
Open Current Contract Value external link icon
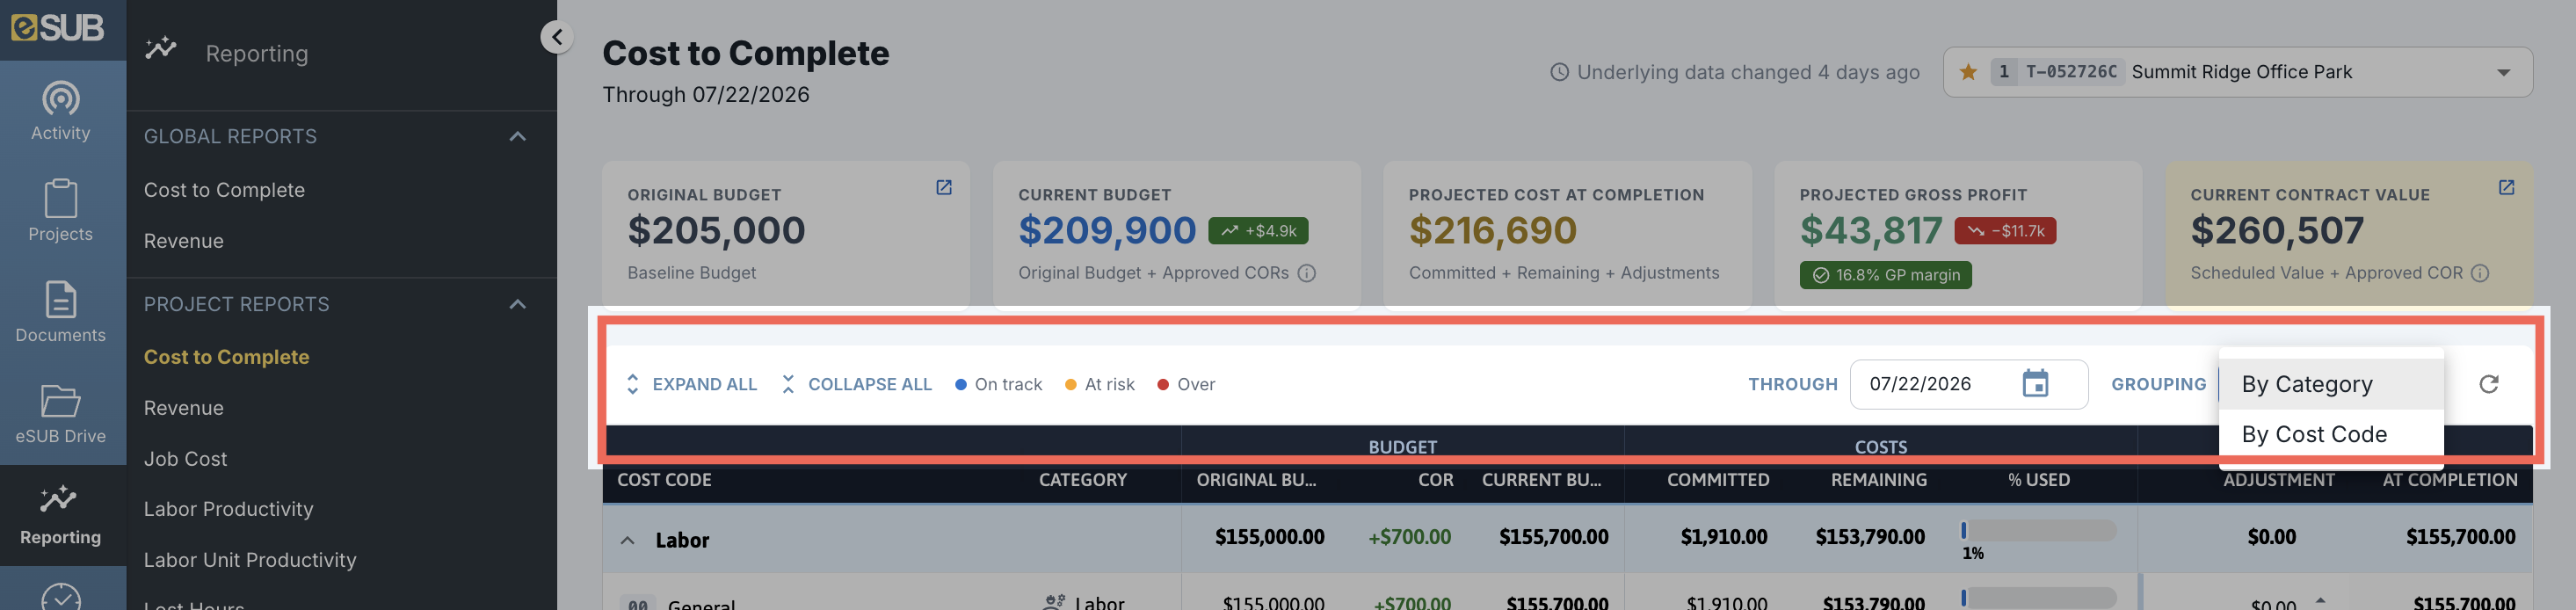point(2506,187)
